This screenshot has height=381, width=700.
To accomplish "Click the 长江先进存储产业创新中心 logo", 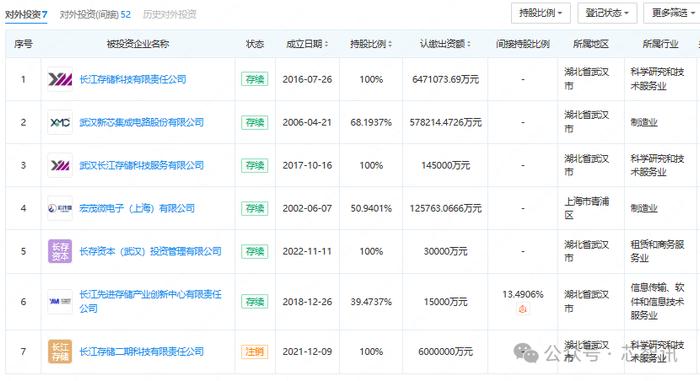I will pyautogui.click(x=60, y=301).
